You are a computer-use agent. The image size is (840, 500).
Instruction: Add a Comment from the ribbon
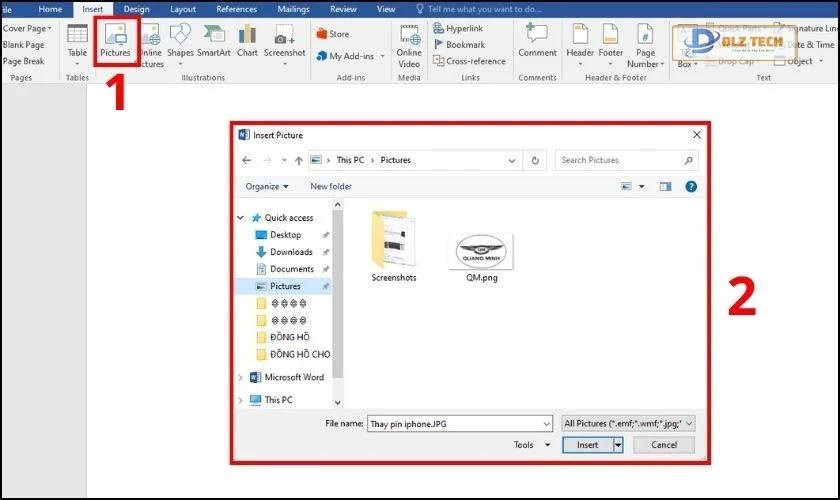pyautogui.click(x=537, y=40)
